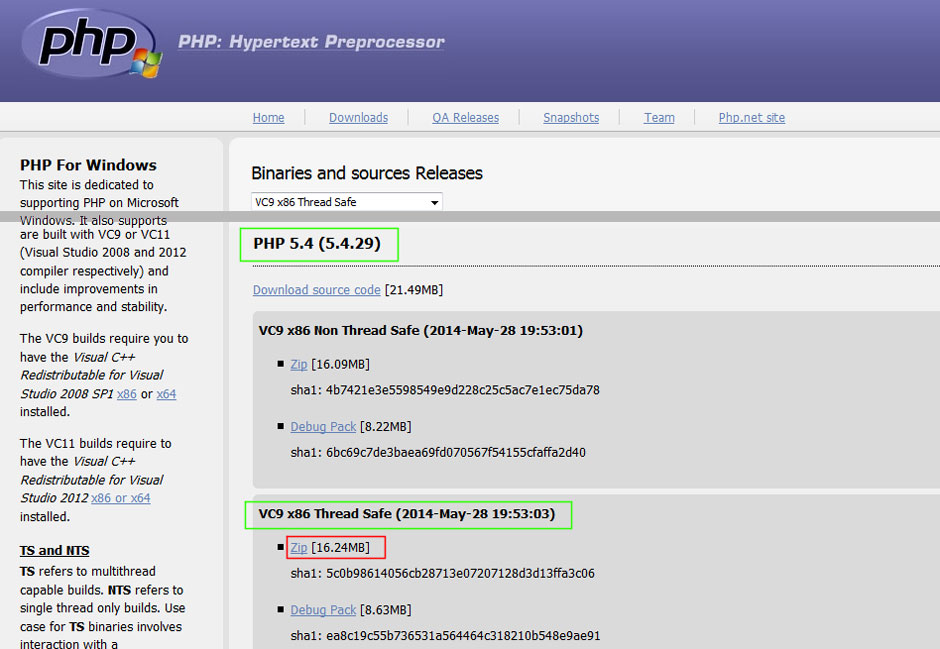Click VC9 x86 Non Thread Safe heading
The image size is (940, 649).
pos(420,330)
